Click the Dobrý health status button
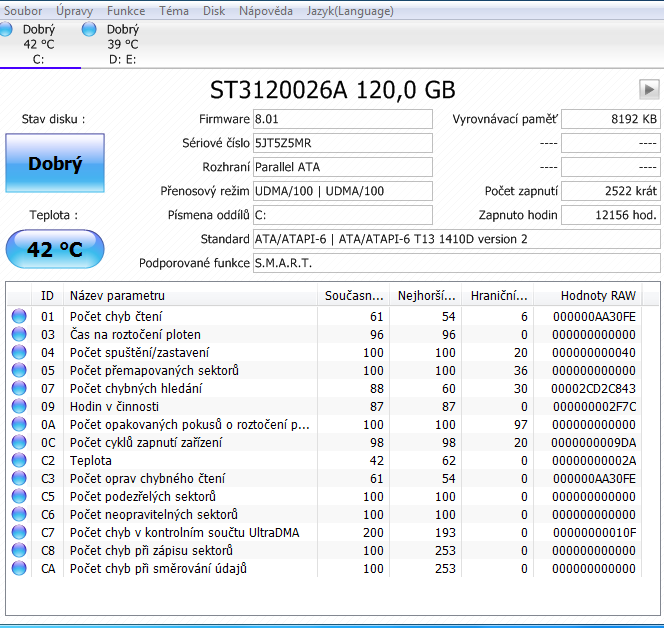Screen dimensions: 664x628 click(55, 164)
